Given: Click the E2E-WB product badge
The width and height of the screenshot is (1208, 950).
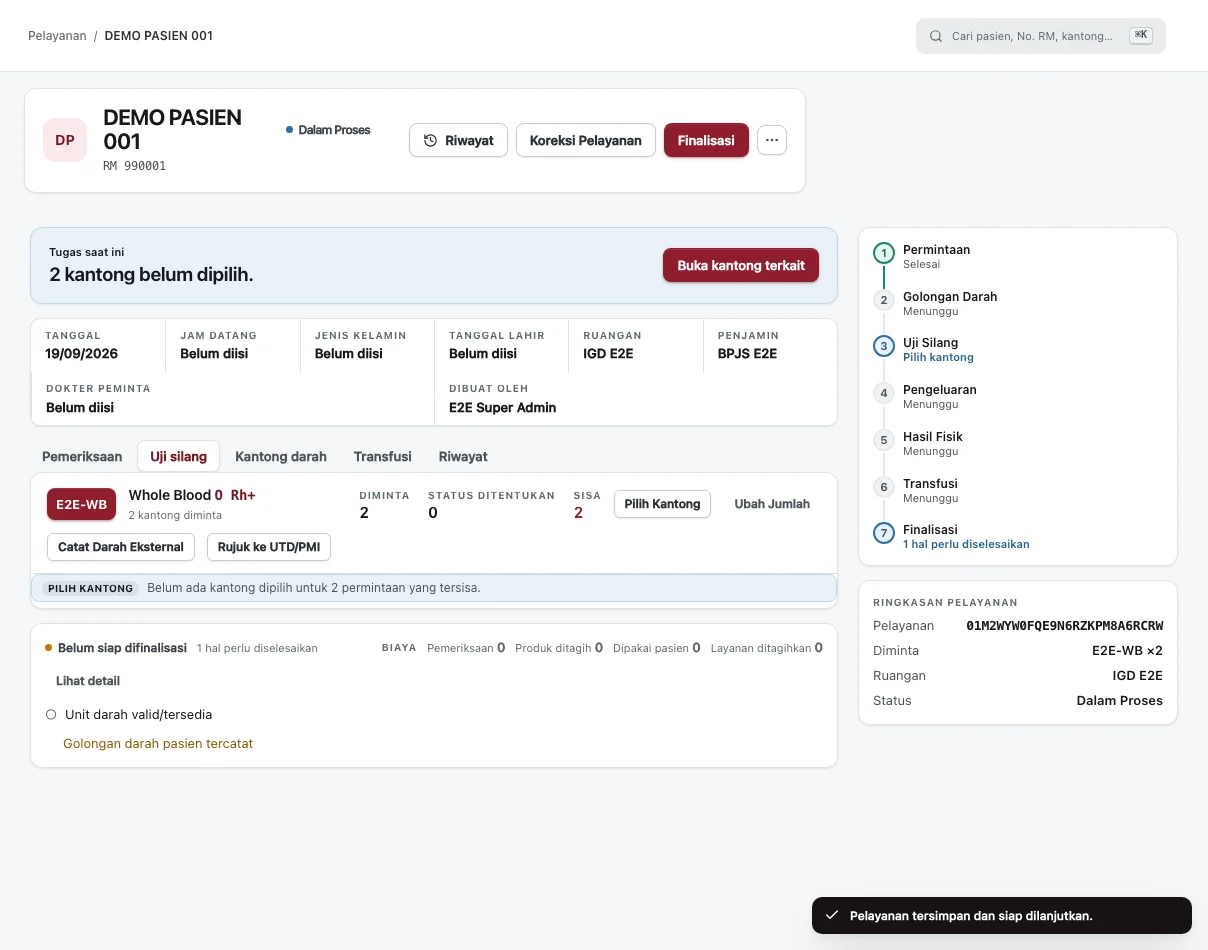Looking at the screenshot, I should [82, 504].
